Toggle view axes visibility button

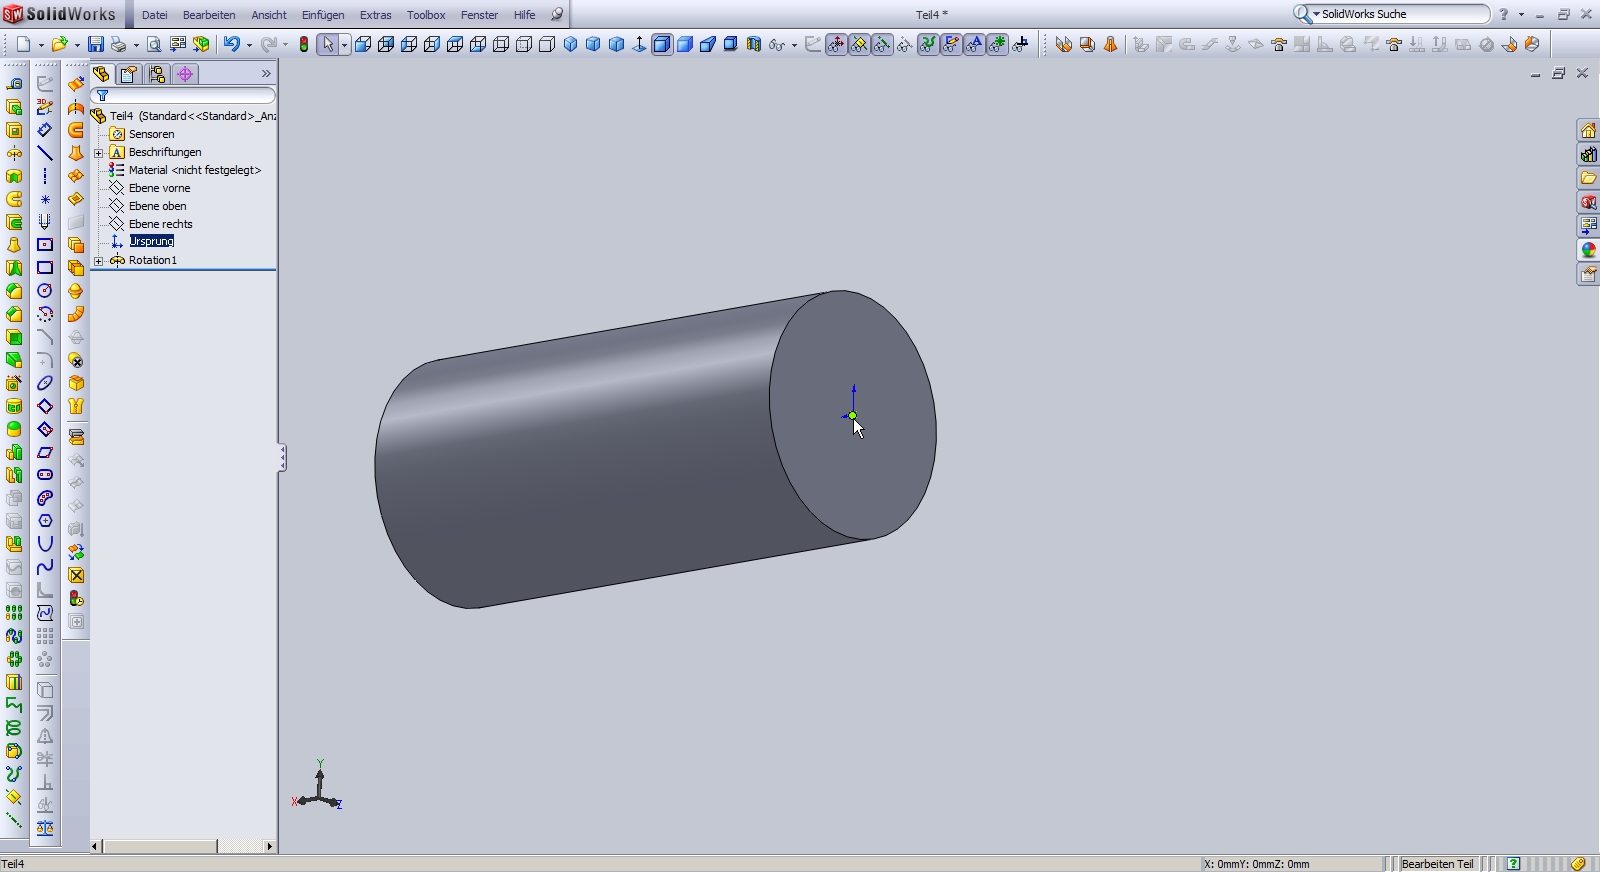[882, 44]
